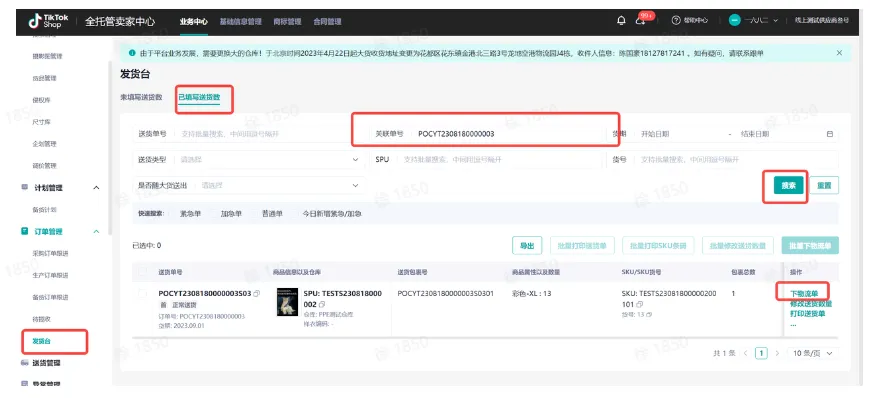874x398 pixels.
Task: Switch to the 业务中心 top menu
Action: pyautogui.click(x=193, y=21)
